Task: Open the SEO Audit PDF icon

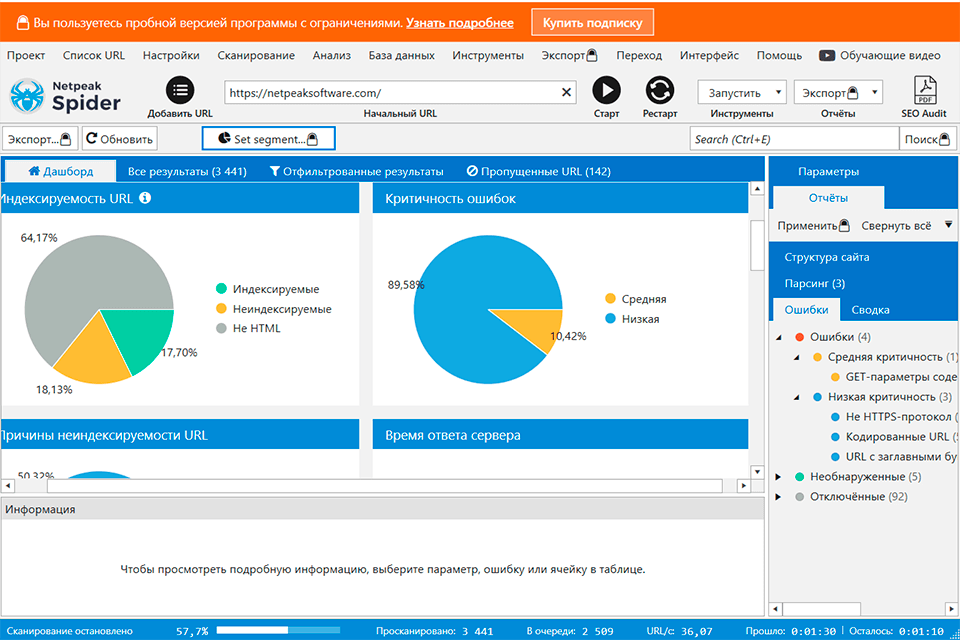Action: point(924,90)
